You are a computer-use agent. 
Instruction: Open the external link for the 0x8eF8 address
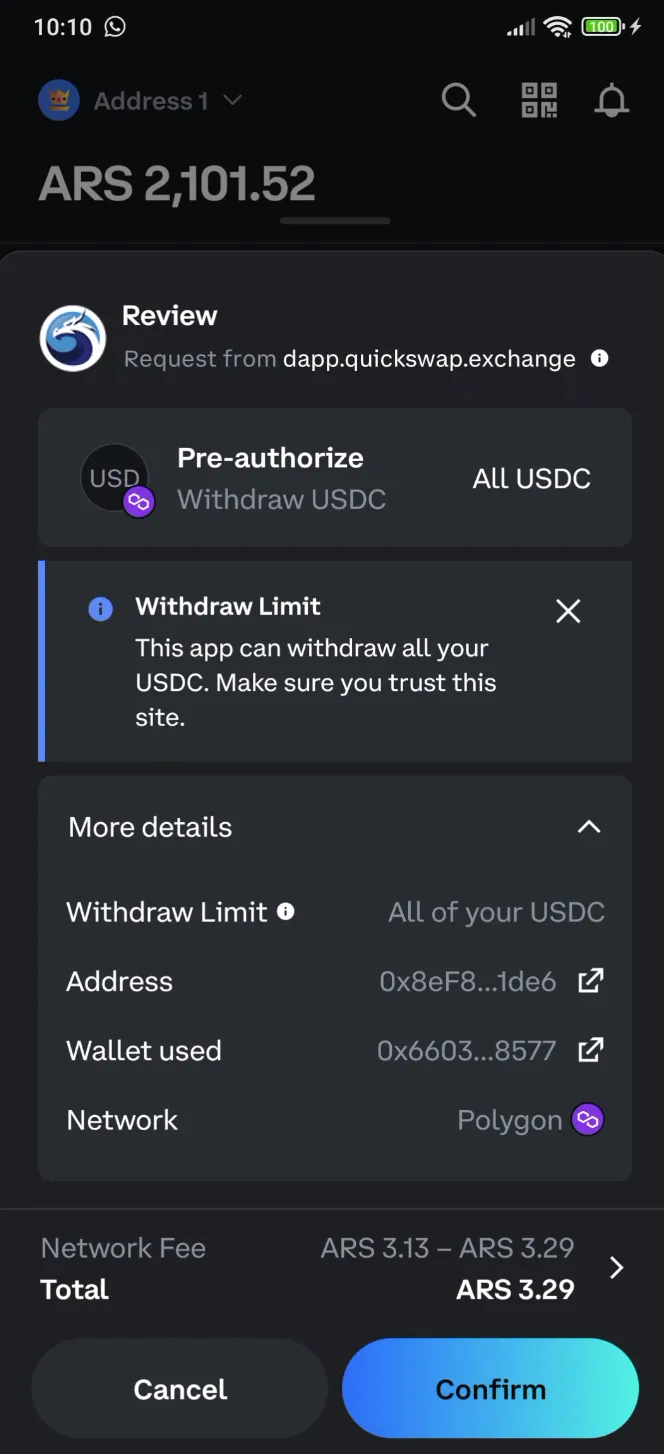pos(591,981)
